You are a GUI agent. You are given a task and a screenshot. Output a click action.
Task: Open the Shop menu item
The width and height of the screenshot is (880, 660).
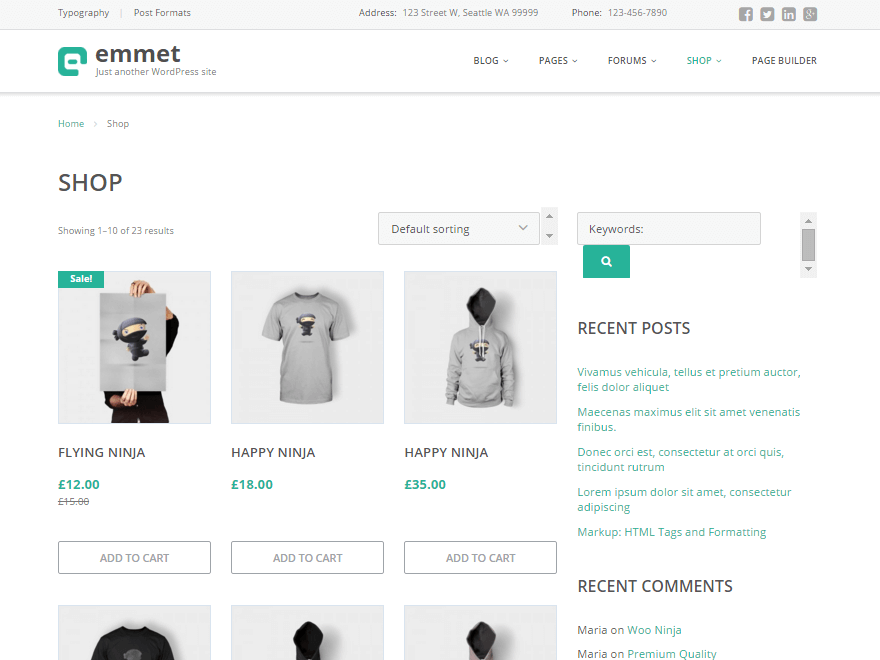click(x=703, y=61)
